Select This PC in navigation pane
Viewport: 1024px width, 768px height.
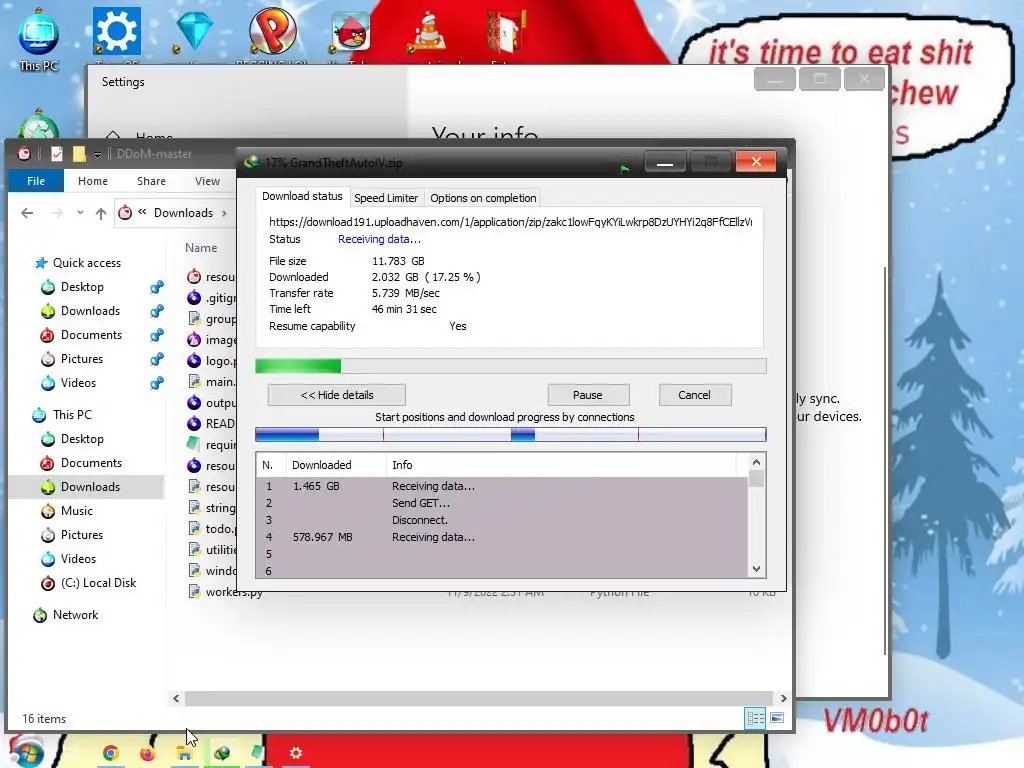(72, 415)
